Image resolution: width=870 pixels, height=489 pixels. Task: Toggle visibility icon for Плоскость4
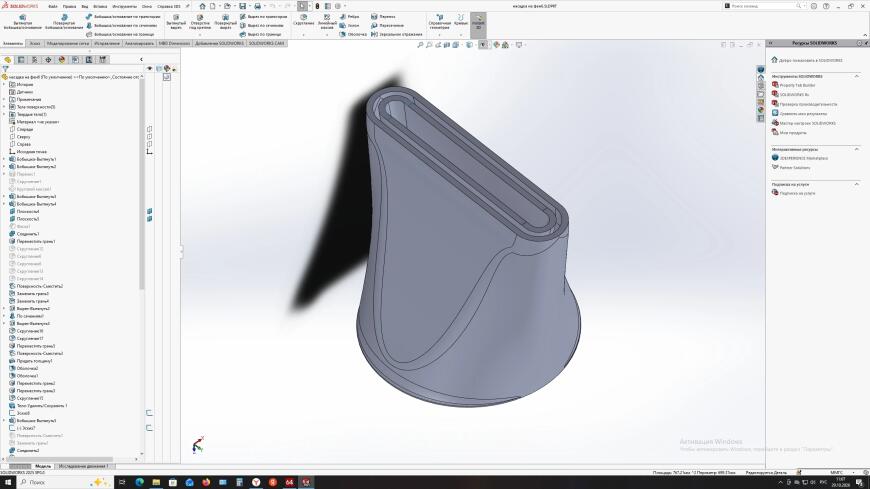[149, 211]
